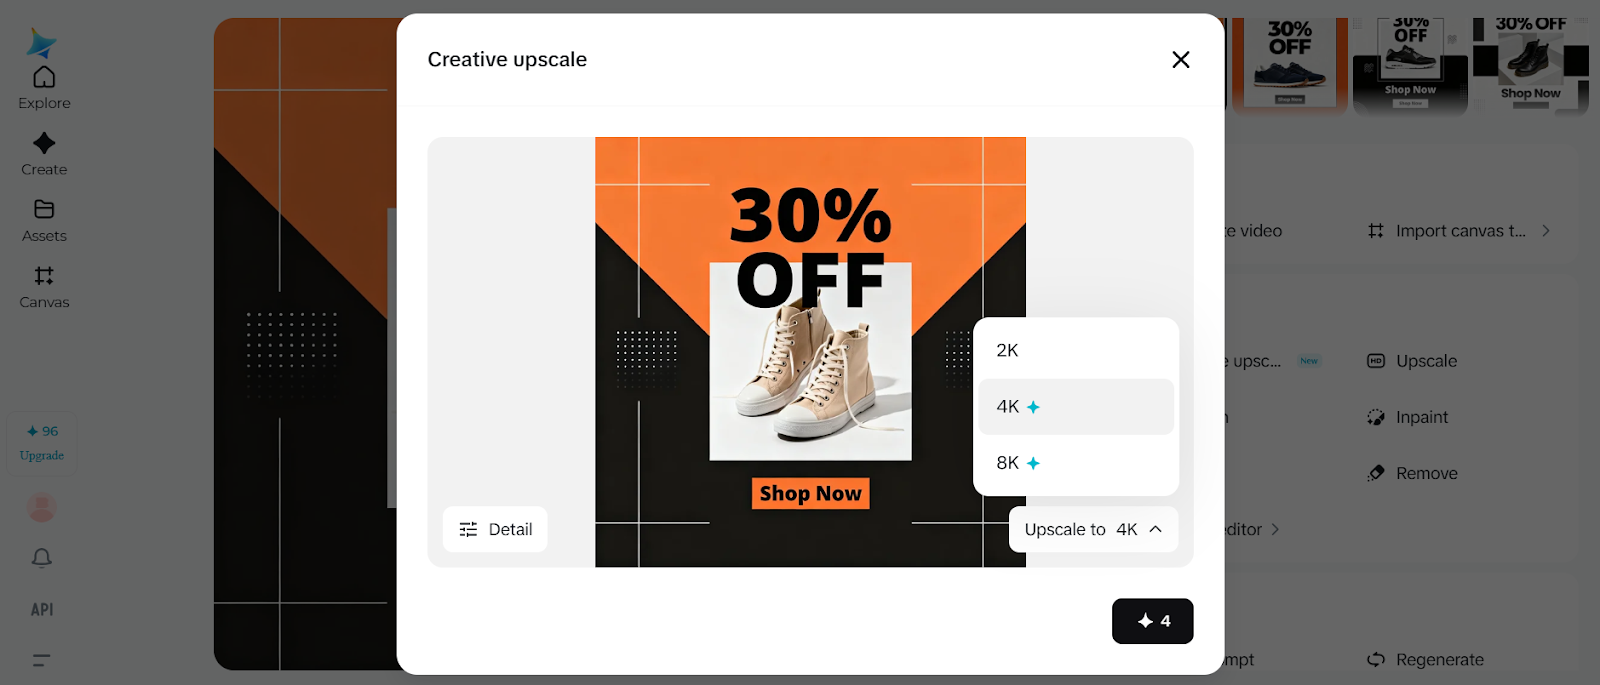Click the profile avatar icon
The width and height of the screenshot is (1600, 685).
(x=42, y=508)
